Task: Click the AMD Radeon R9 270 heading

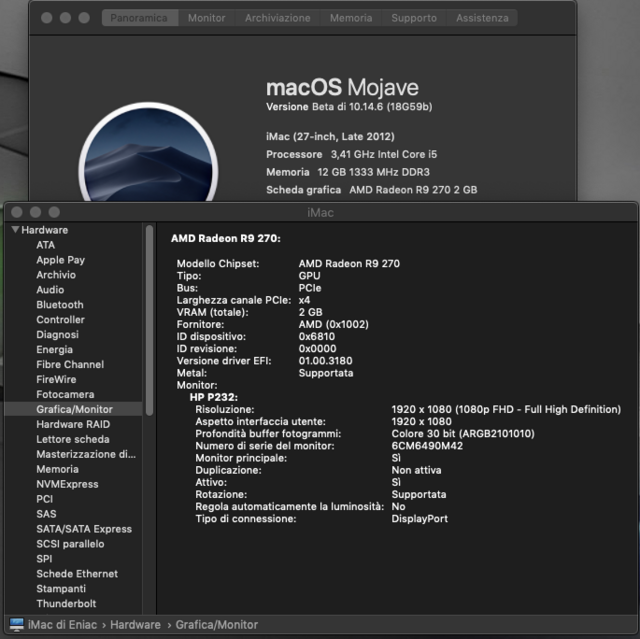Action: pyautogui.click(x=225, y=238)
